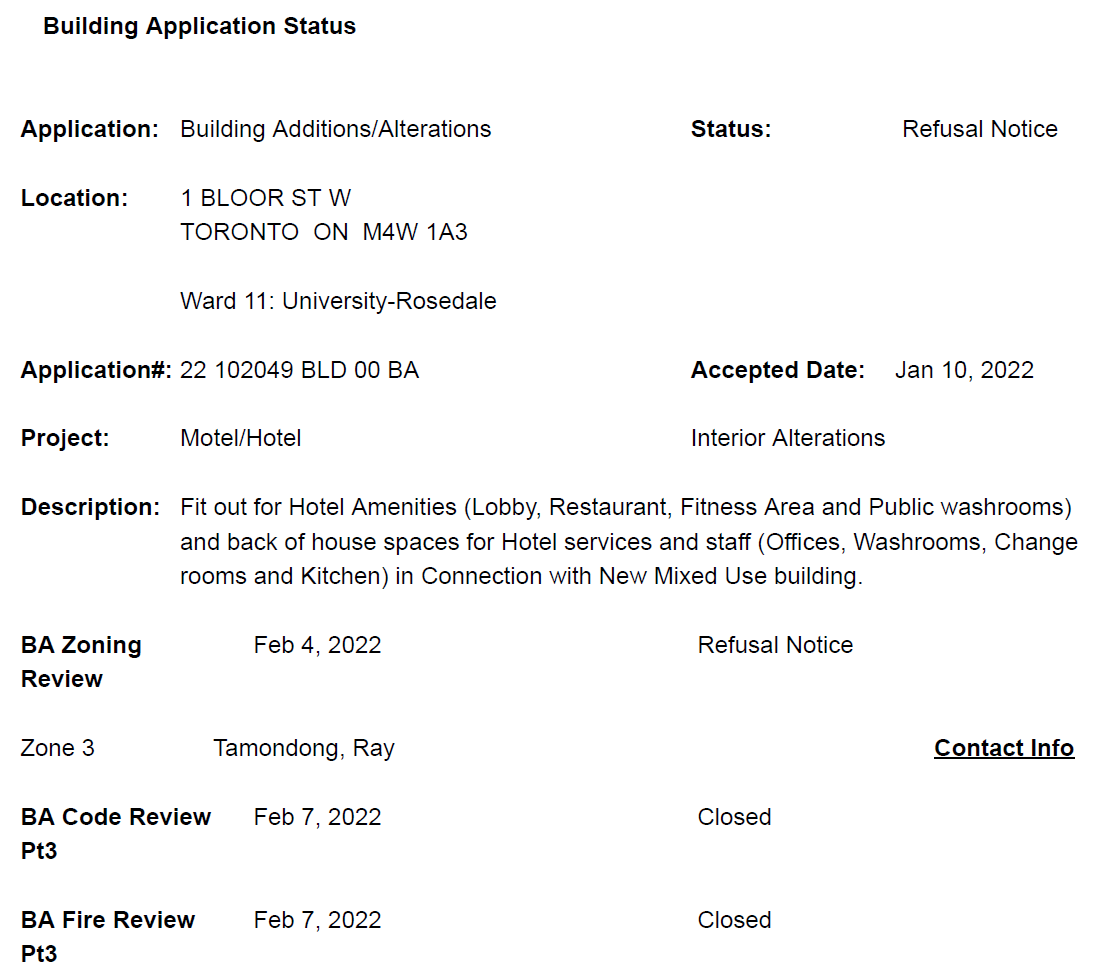Click the Building Additions/Alterations application type
Viewport: 1106px width, 979px height.
click(335, 129)
